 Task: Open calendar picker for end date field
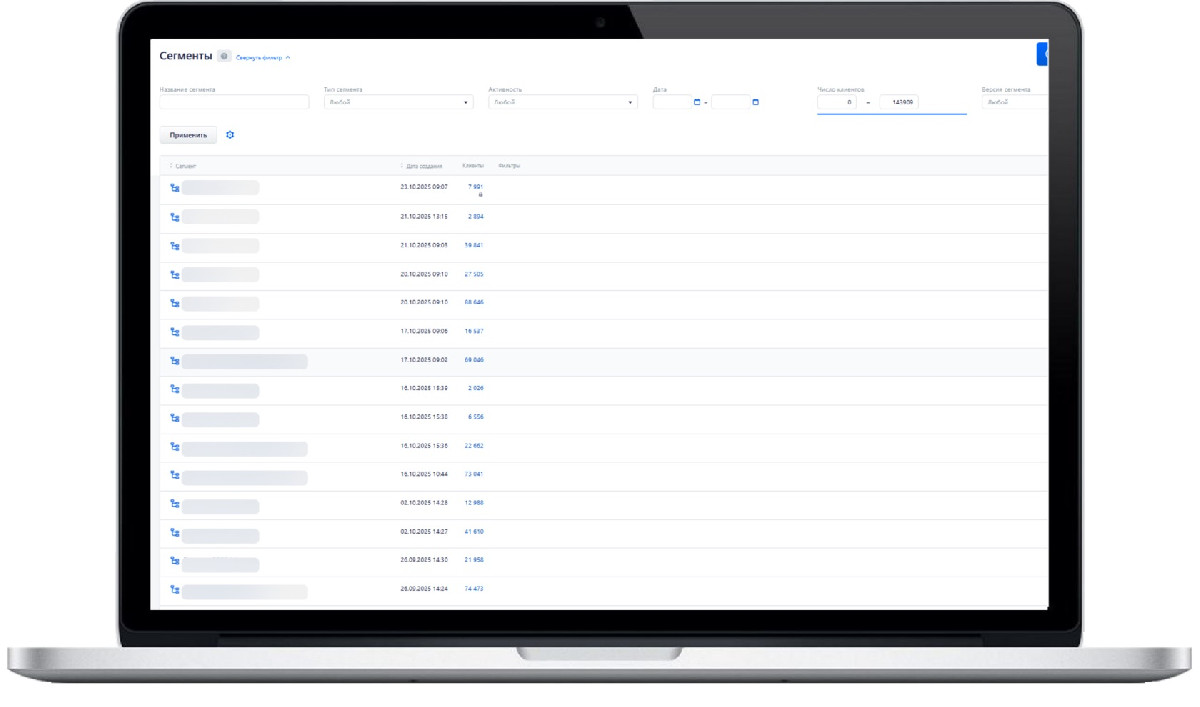coord(755,102)
